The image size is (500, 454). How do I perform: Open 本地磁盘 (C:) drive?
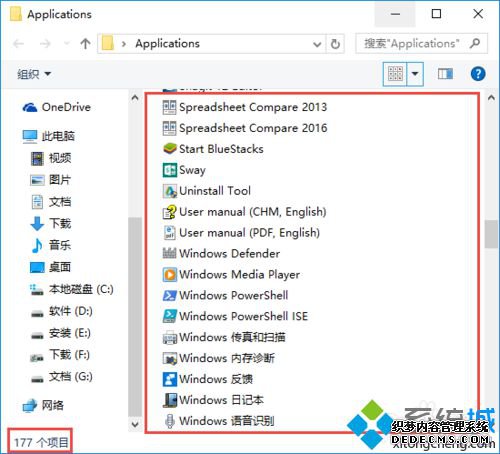point(72,289)
